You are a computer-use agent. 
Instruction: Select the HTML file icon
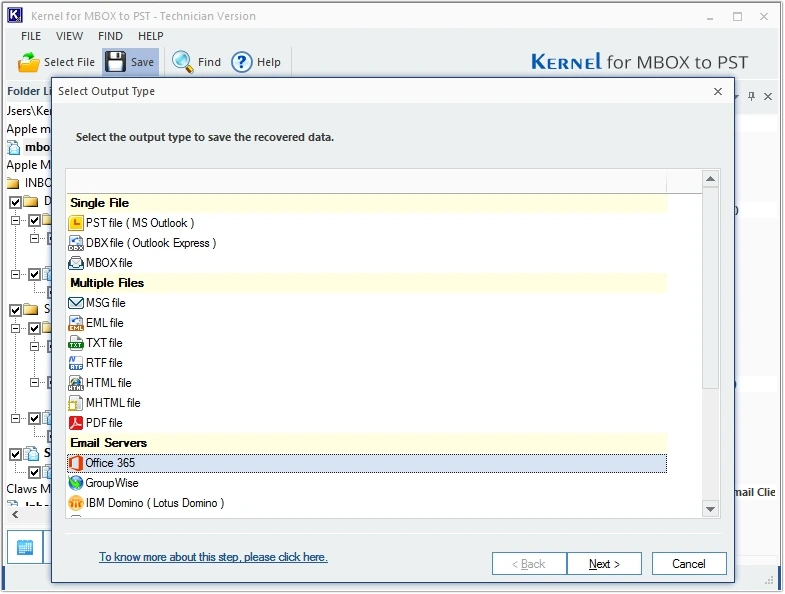pos(76,383)
